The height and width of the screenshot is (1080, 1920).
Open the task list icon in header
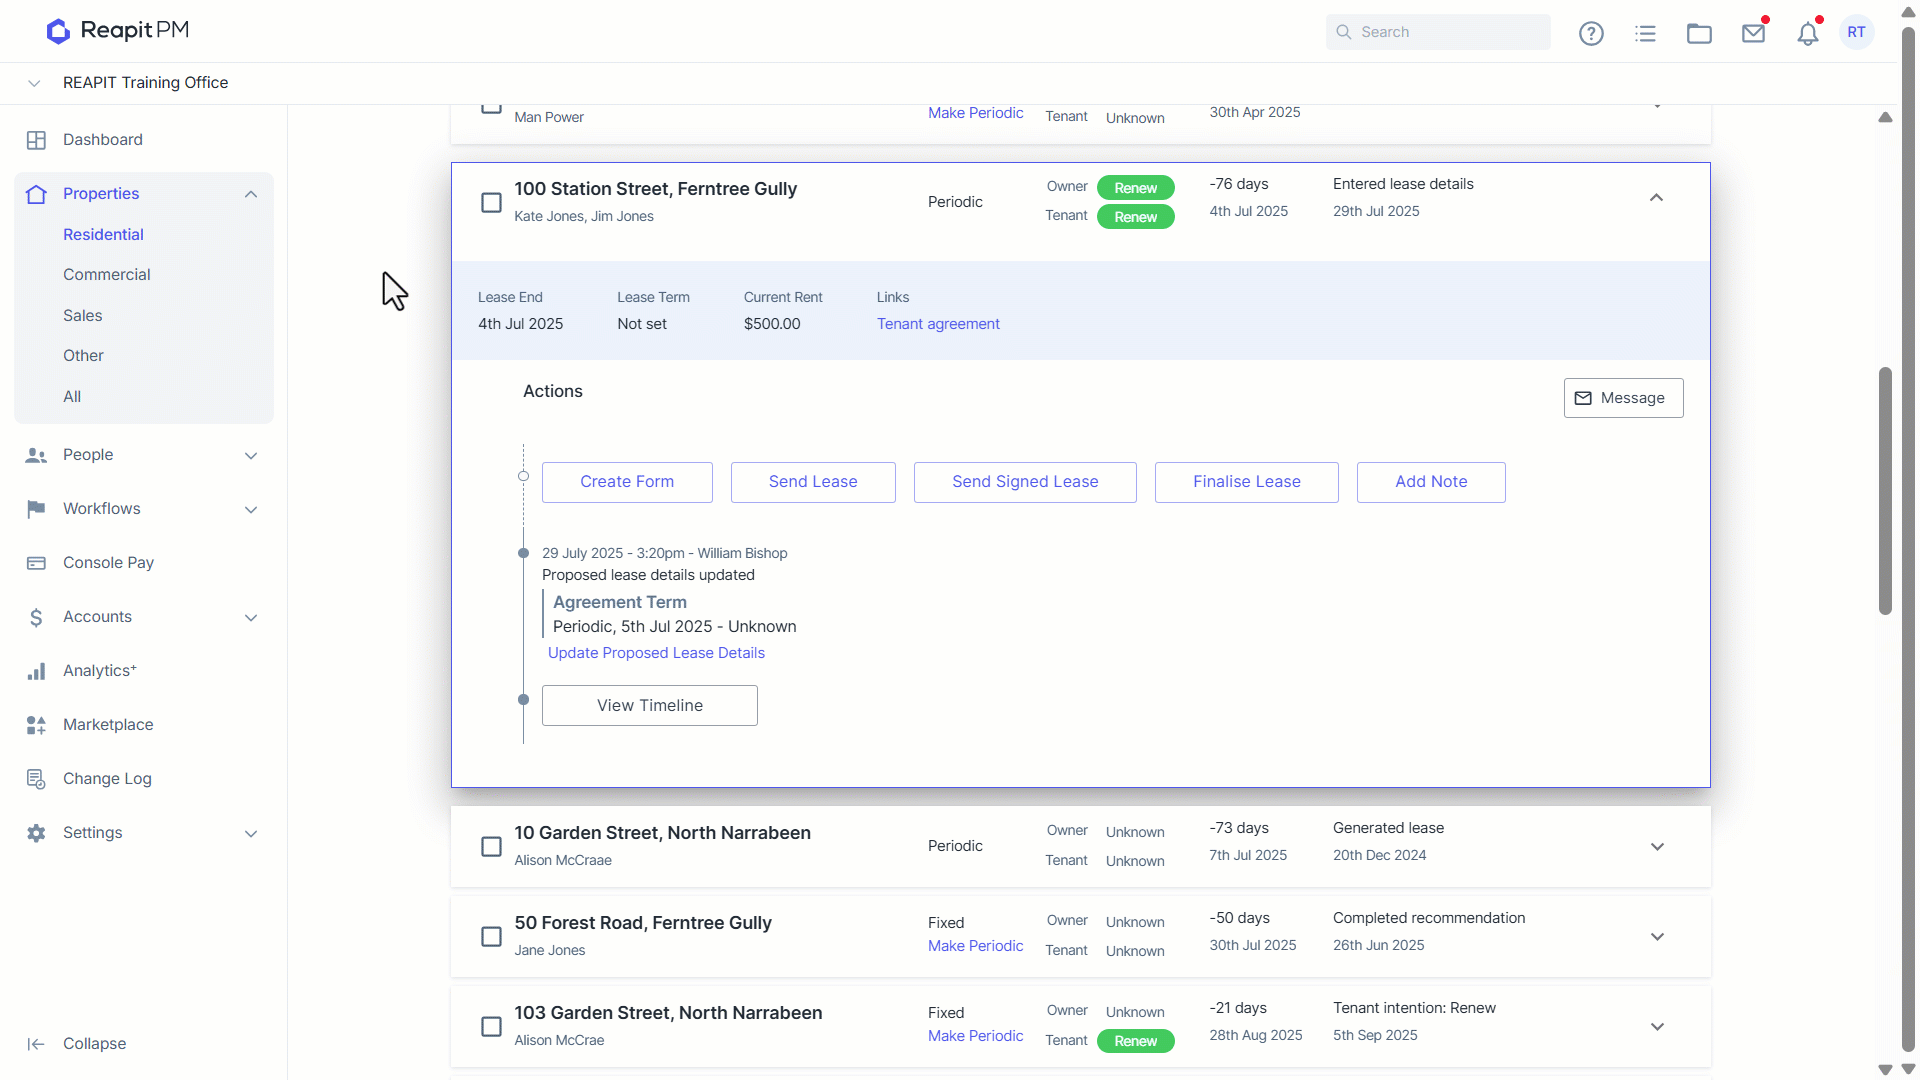(1645, 33)
